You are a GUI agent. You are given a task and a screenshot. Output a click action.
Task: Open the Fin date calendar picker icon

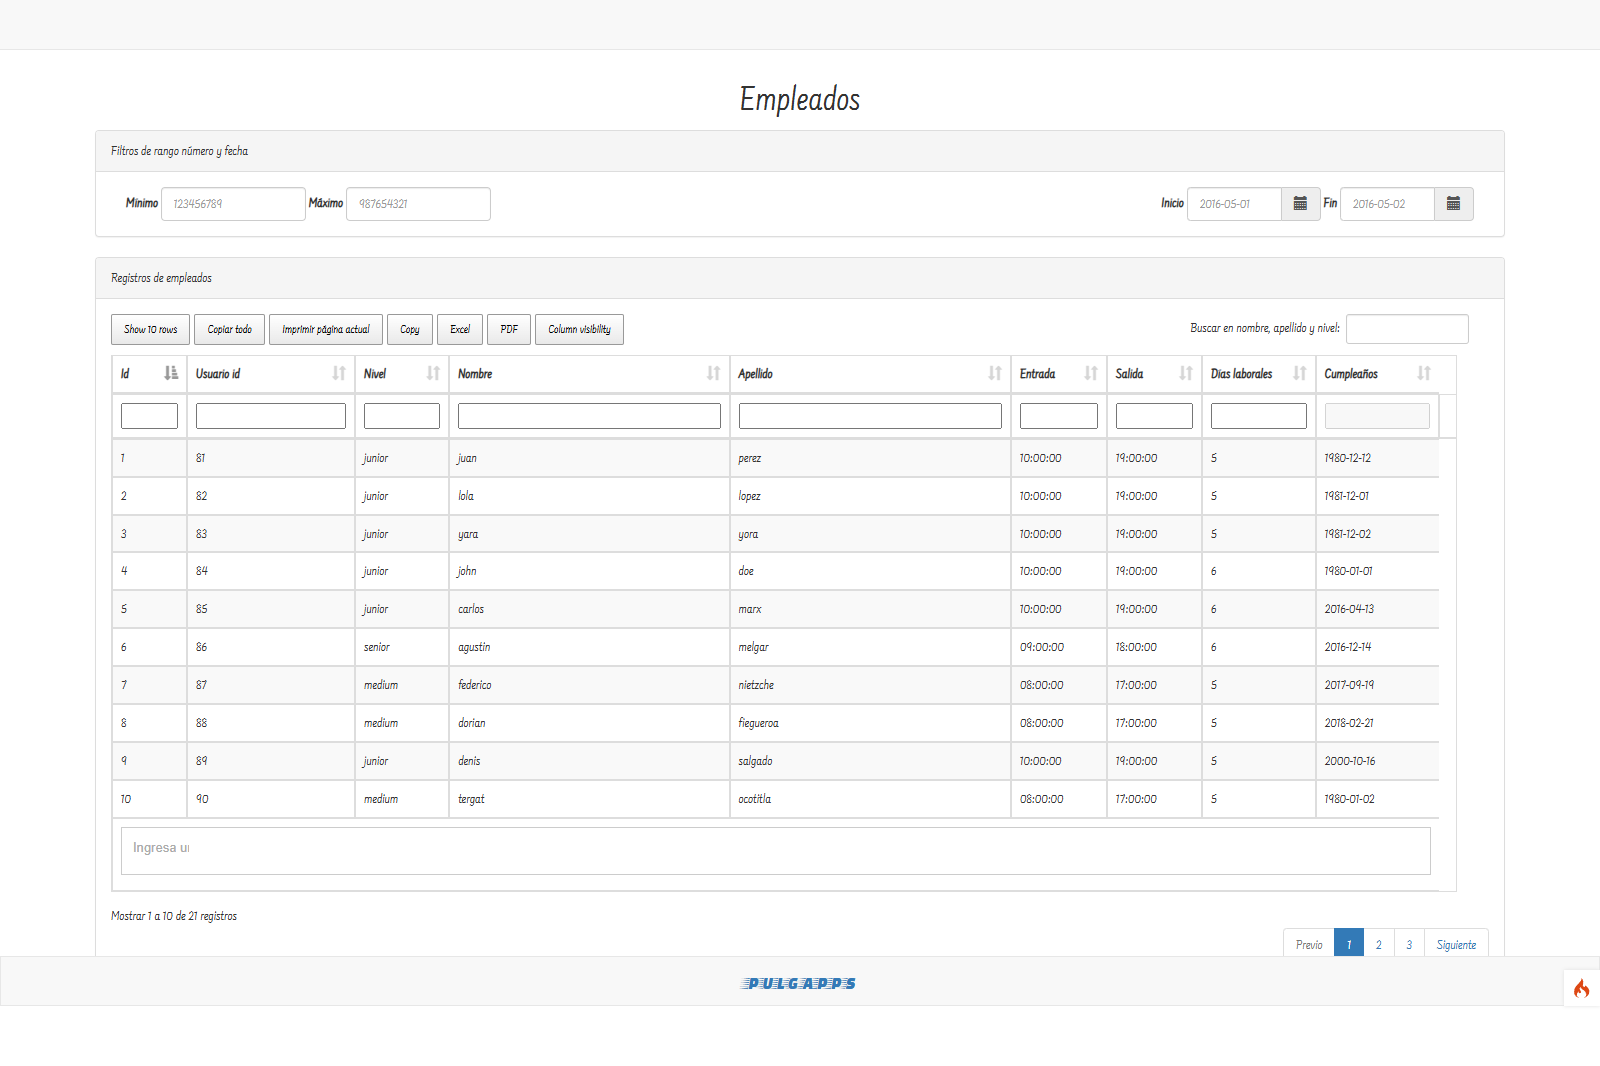tap(1454, 204)
